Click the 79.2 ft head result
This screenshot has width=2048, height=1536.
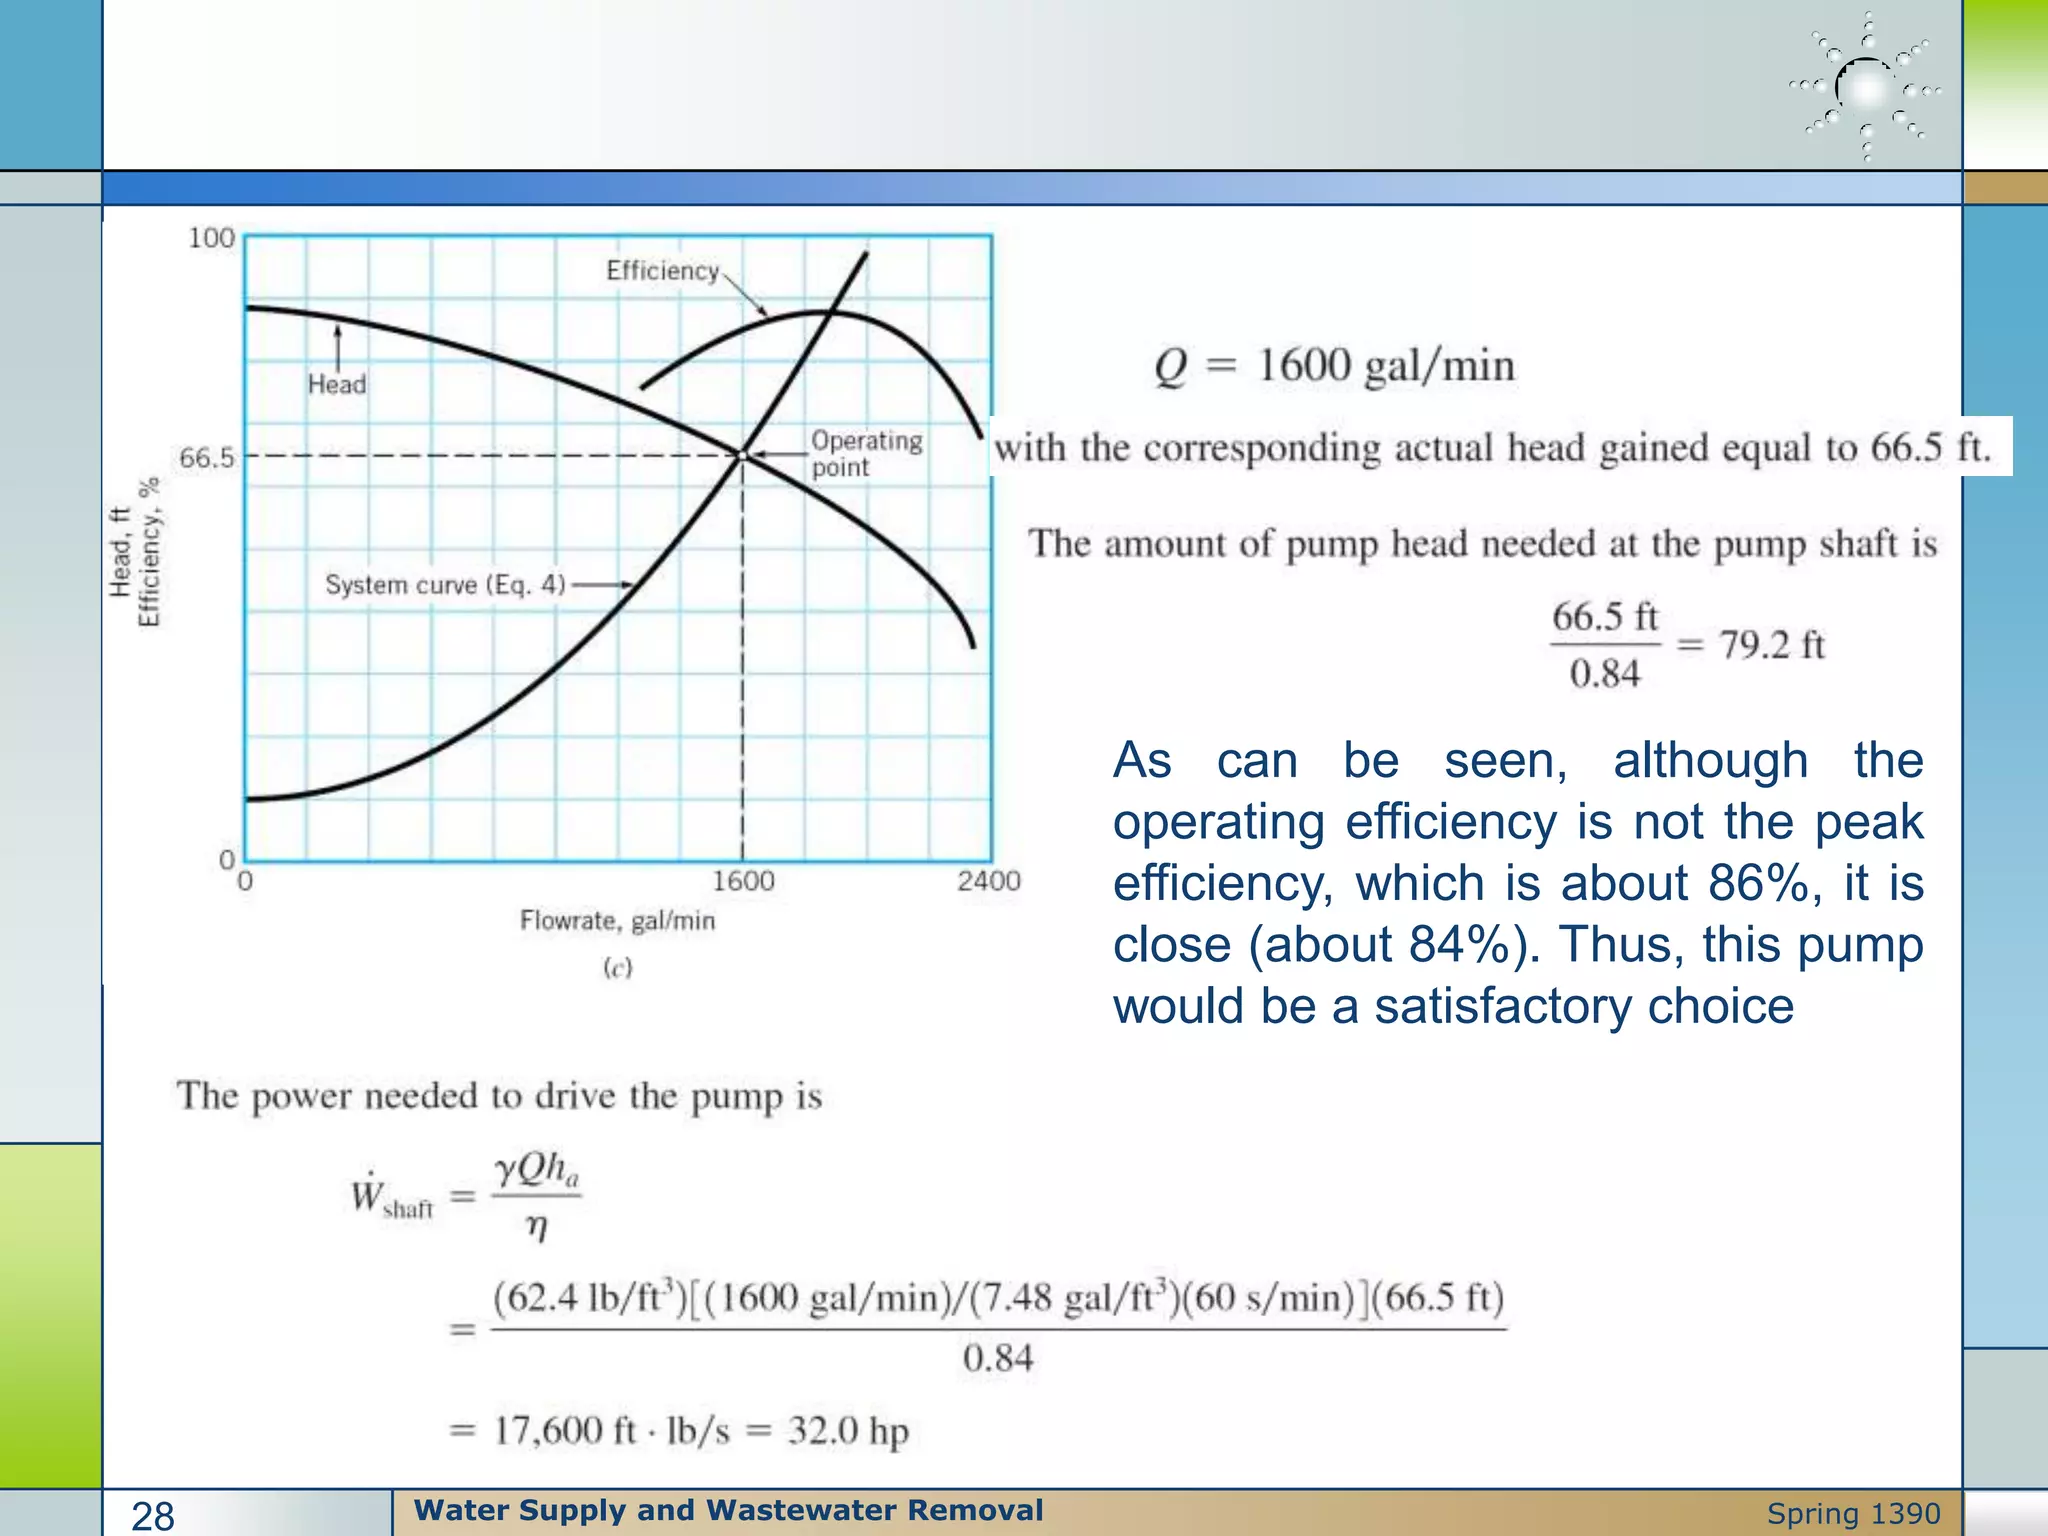pos(1772,645)
